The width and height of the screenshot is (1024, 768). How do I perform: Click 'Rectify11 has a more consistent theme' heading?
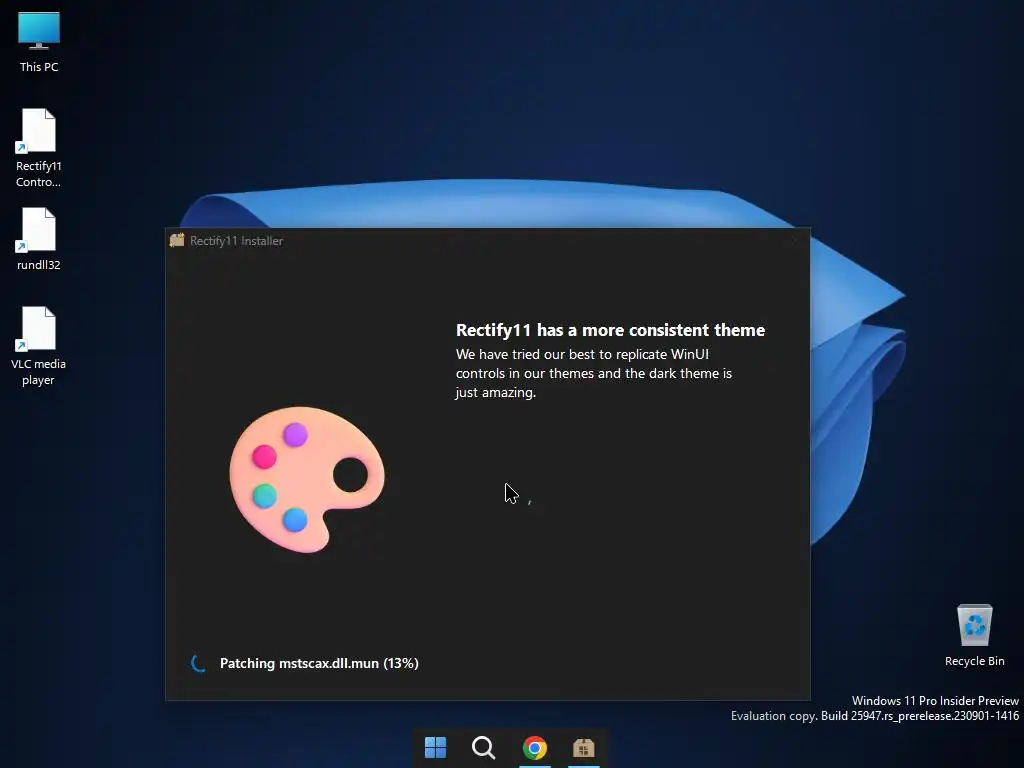click(610, 330)
